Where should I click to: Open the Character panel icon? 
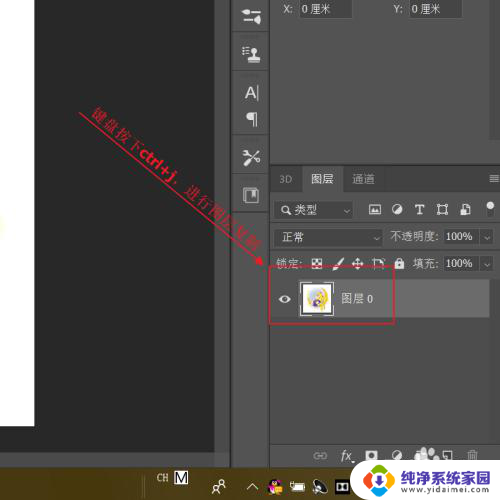[x=252, y=93]
